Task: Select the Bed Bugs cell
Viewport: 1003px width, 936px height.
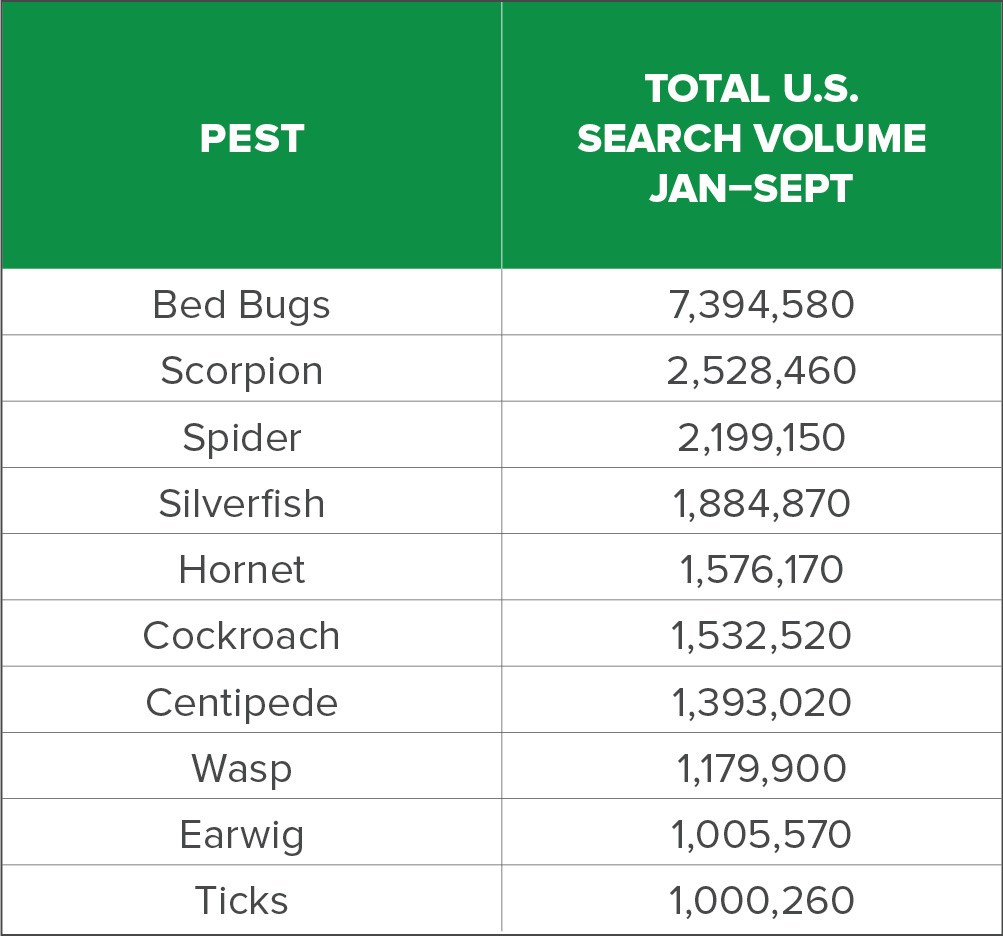Action: [x=241, y=305]
